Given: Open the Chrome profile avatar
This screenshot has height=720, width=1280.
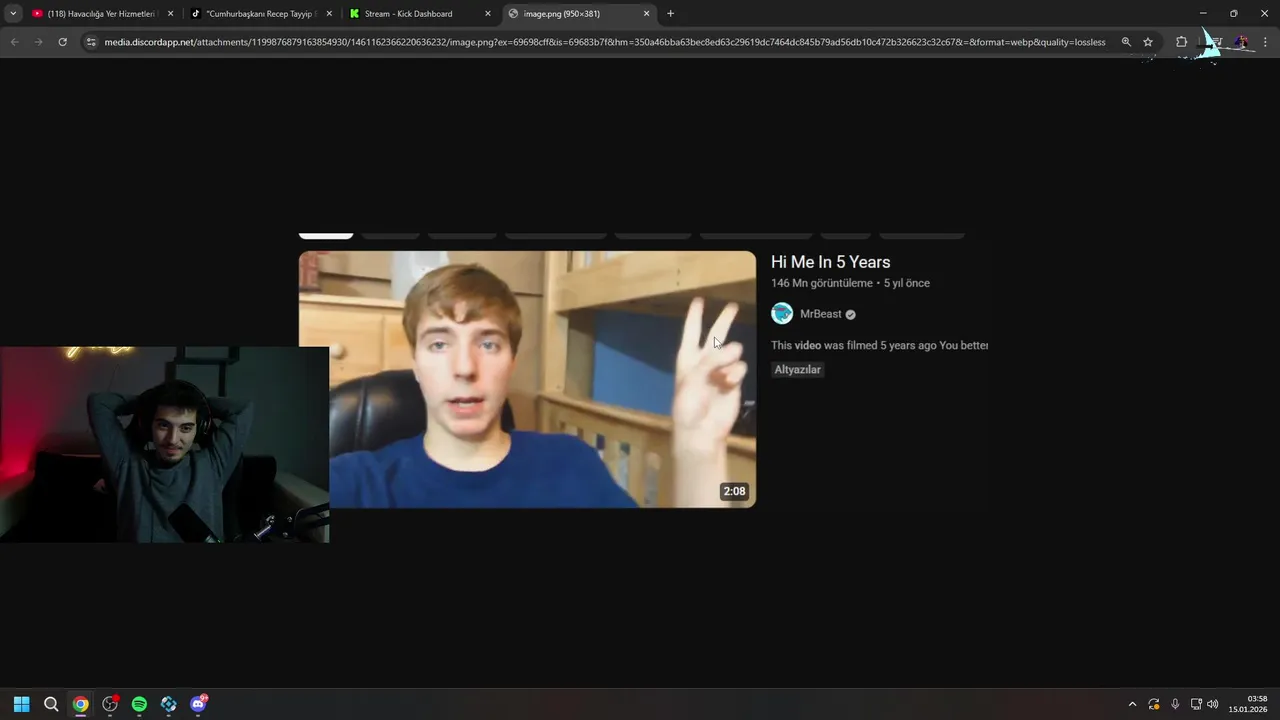Looking at the screenshot, I should tap(1241, 42).
